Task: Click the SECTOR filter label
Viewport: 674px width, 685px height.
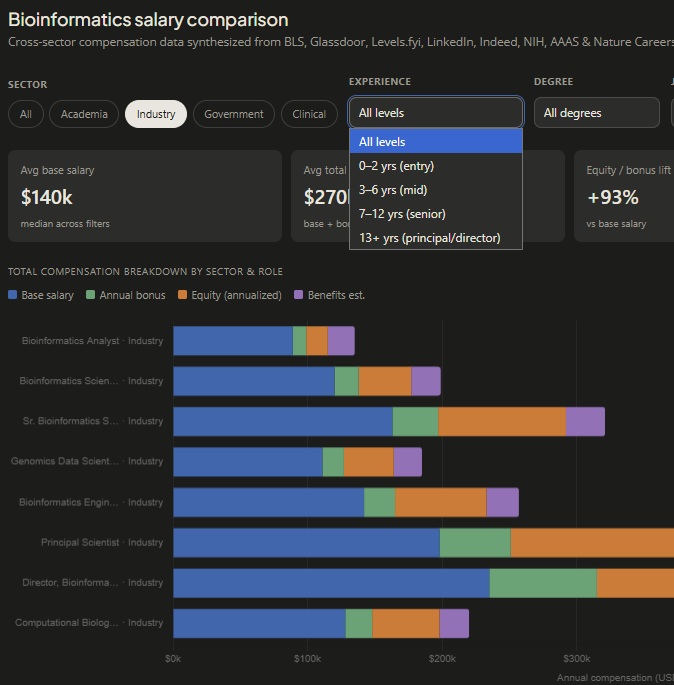Action: point(28,84)
